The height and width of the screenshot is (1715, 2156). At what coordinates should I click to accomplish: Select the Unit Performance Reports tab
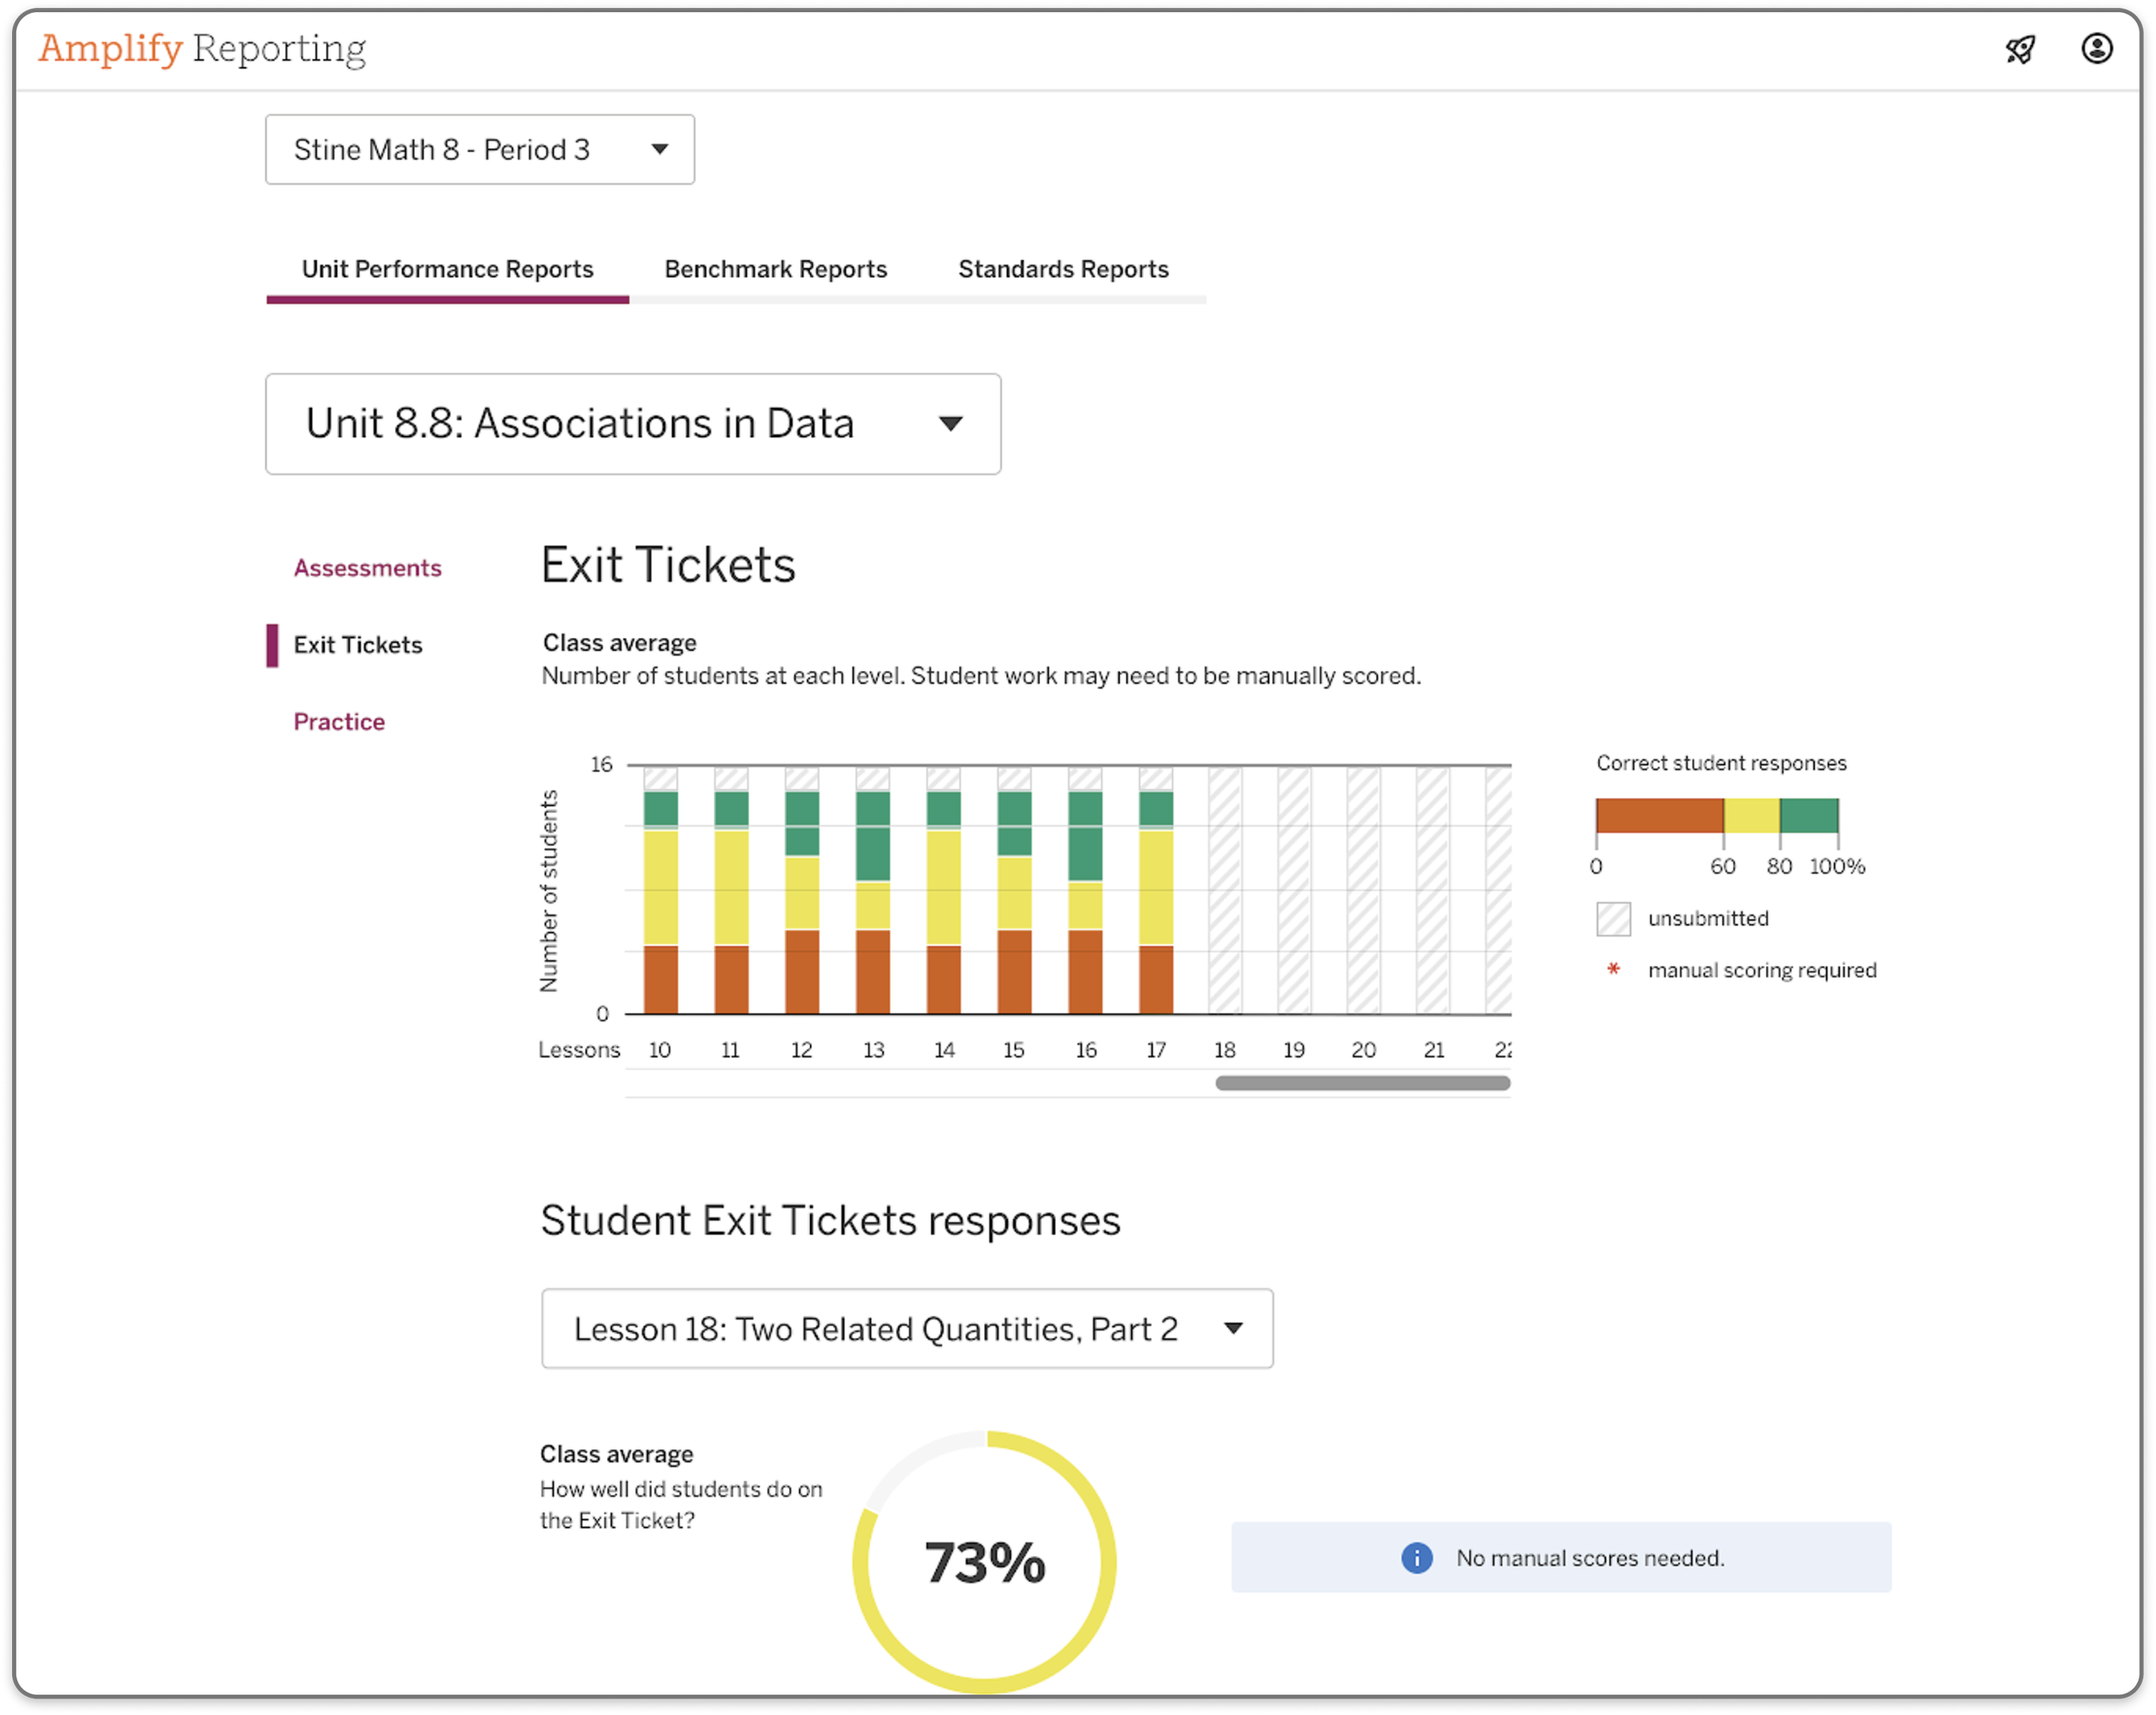447,269
